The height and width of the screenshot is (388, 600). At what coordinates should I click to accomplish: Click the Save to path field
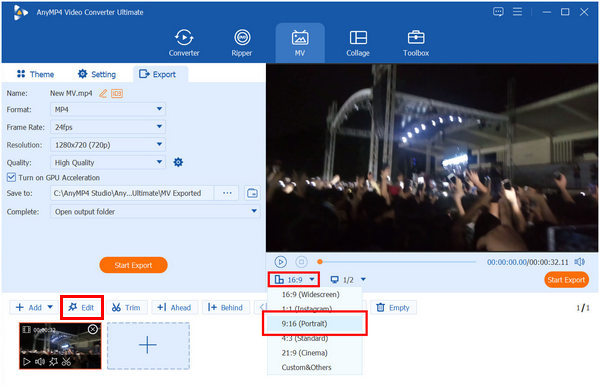coord(132,193)
